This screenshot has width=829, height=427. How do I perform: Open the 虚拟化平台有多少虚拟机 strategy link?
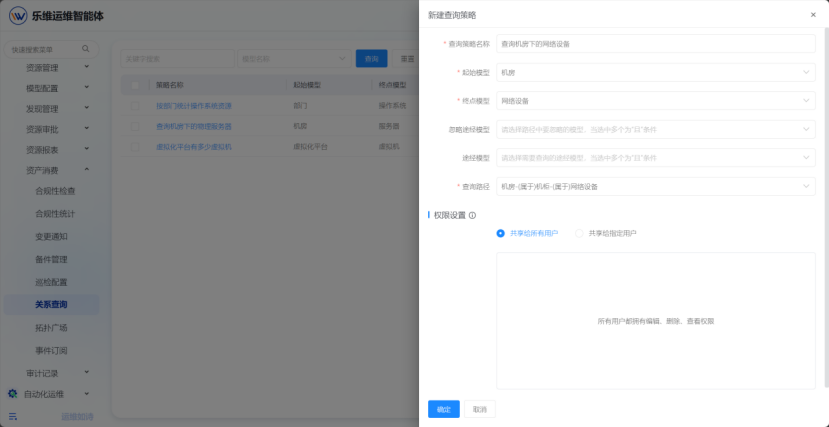(x=194, y=146)
